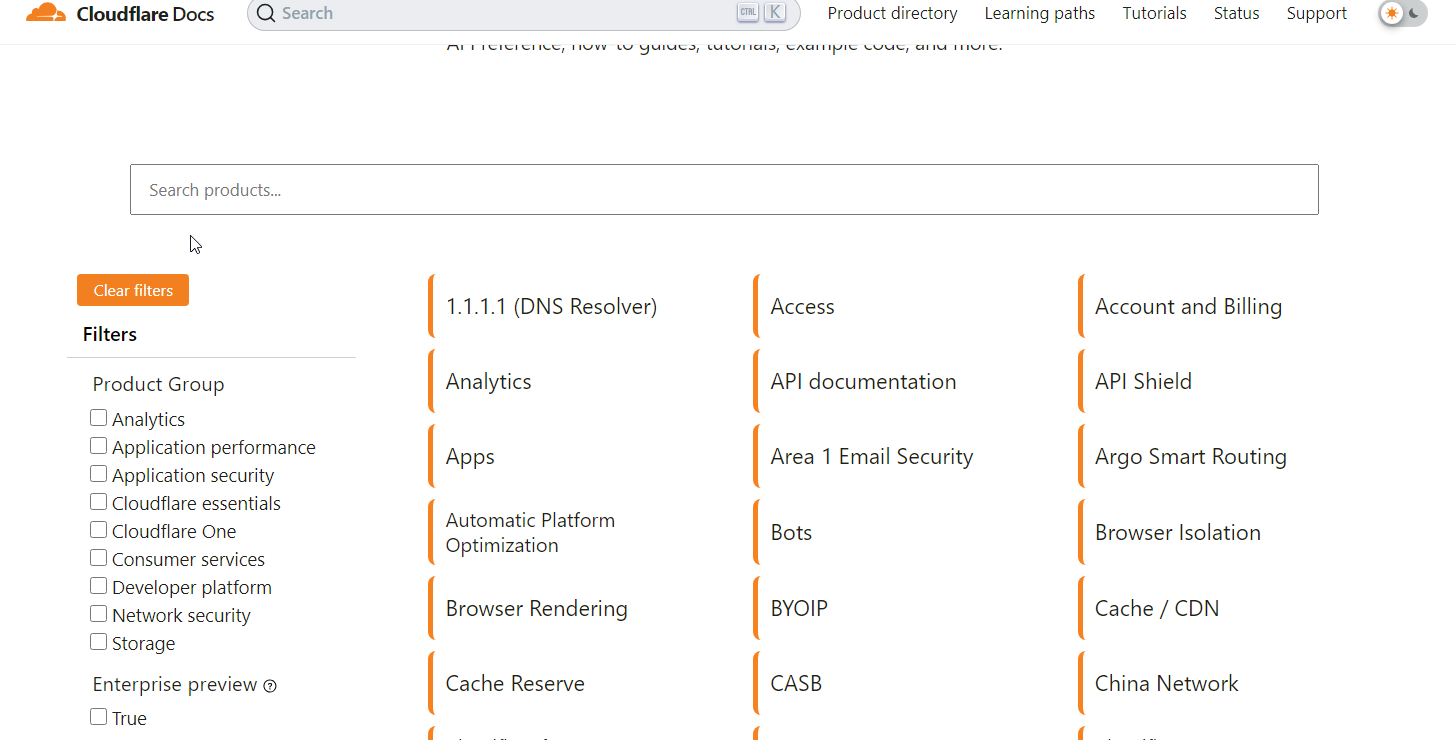The width and height of the screenshot is (1456, 740).
Task: Open Automatic Platform Optimization card
Action: (x=582, y=532)
